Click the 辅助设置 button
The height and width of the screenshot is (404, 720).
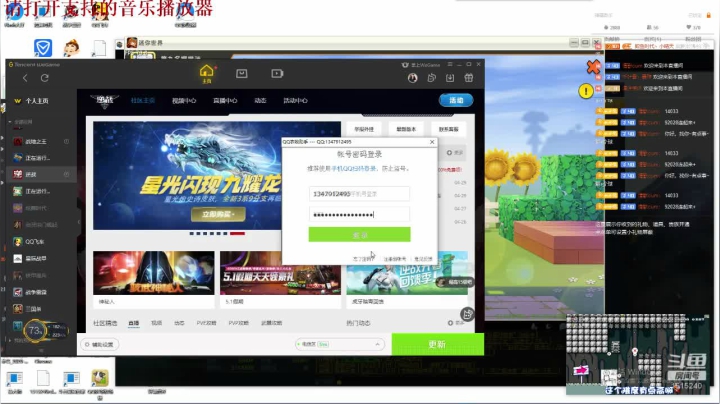[x=100, y=344]
